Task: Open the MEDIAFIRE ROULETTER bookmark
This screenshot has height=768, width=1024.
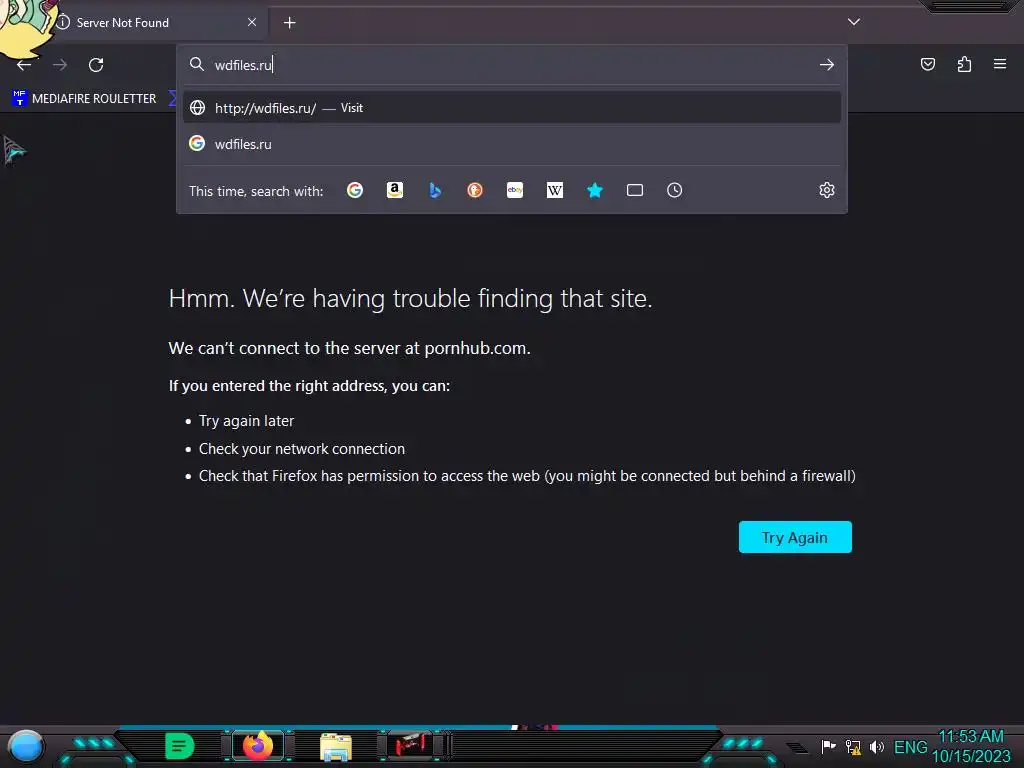Action: (84, 99)
